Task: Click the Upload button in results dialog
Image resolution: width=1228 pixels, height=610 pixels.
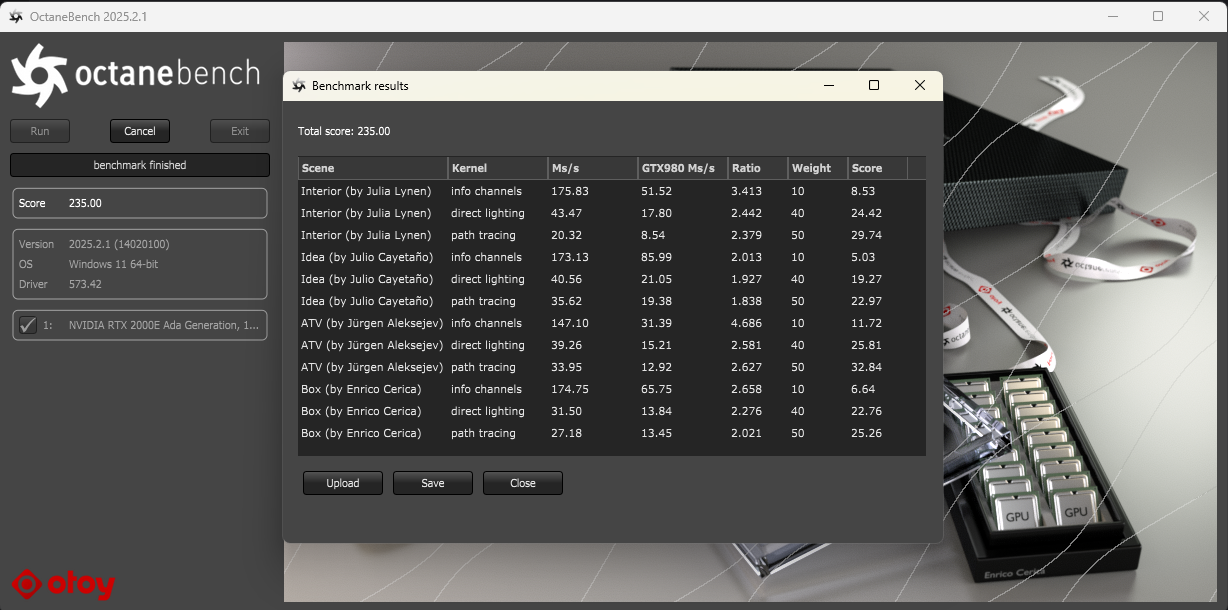Action: pyautogui.click(x=342, y=483)
